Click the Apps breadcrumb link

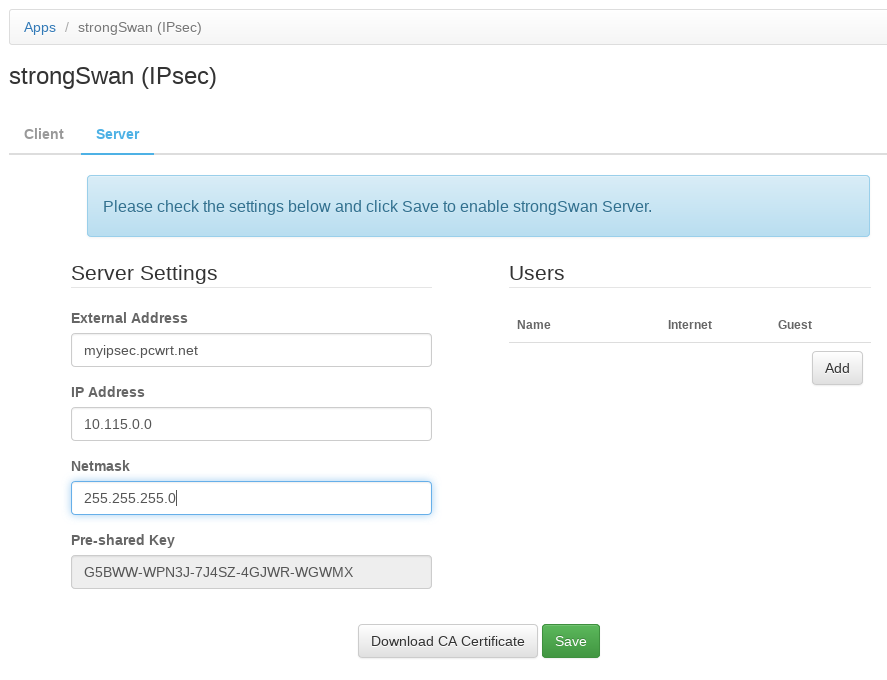coord(40,27)
